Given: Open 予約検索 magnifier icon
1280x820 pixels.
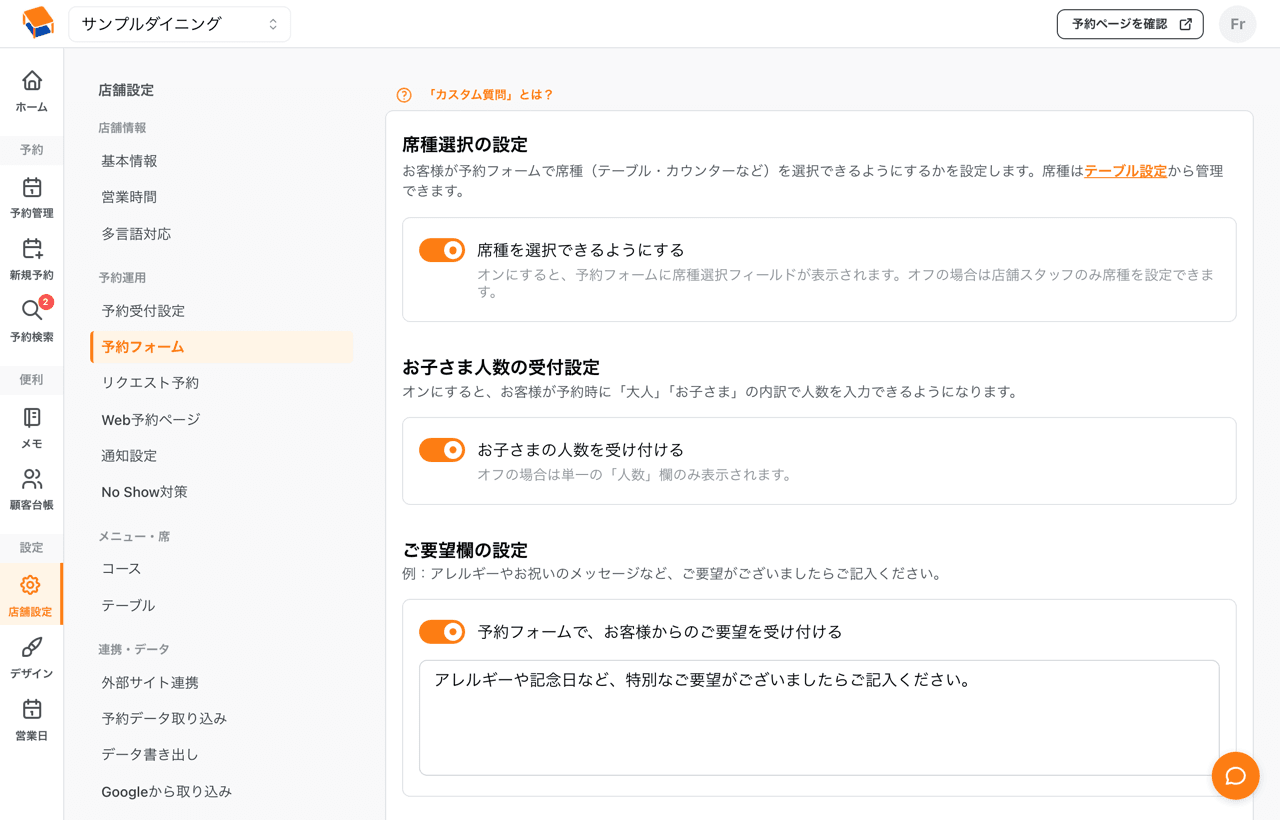Looking at the screenshot, I should click(32, 311).
